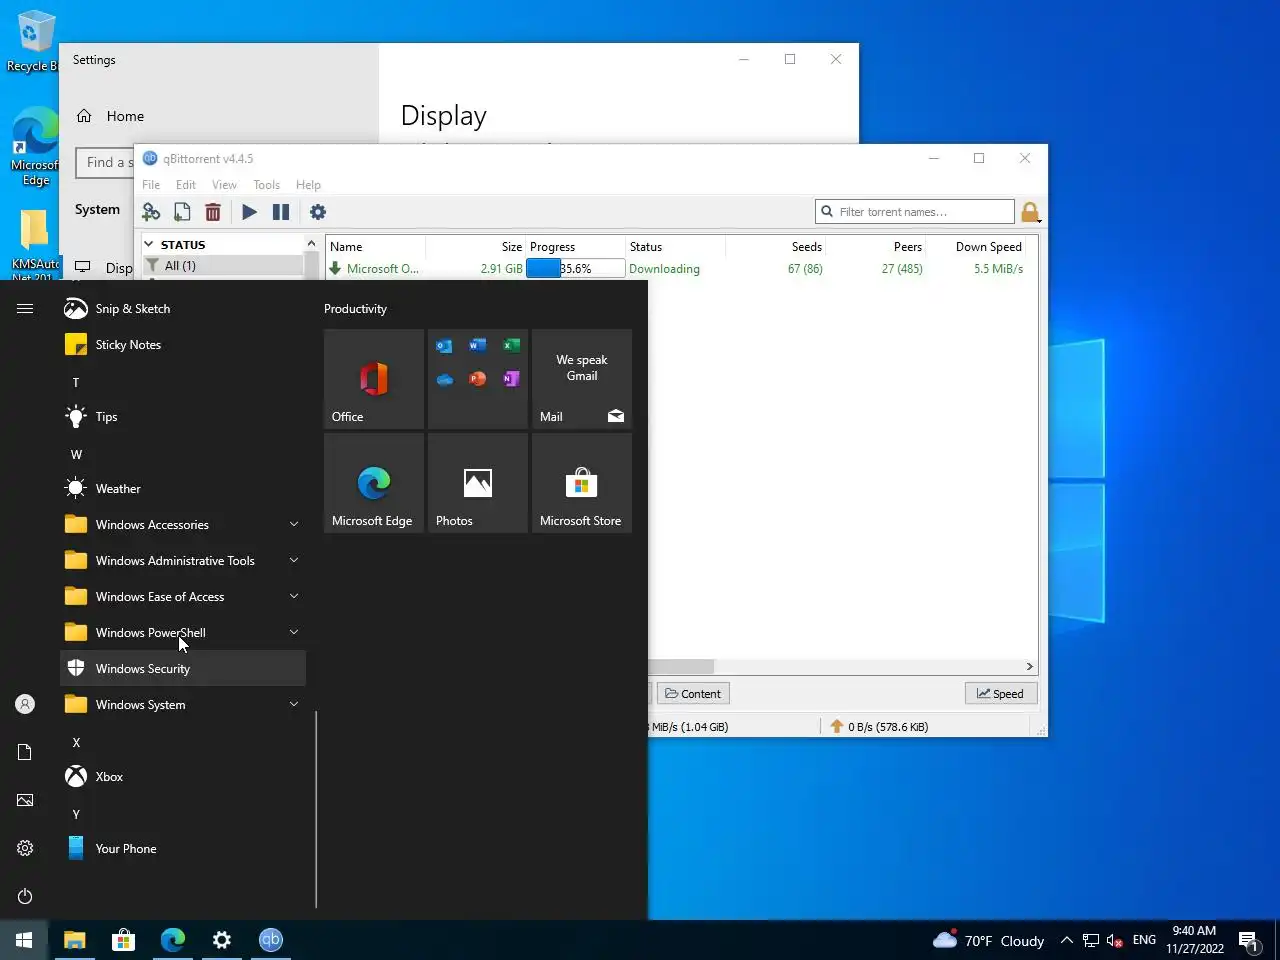The image size is (1280, 960).
Task: Click the Power button in Start rail
Action: pos(25,896)
